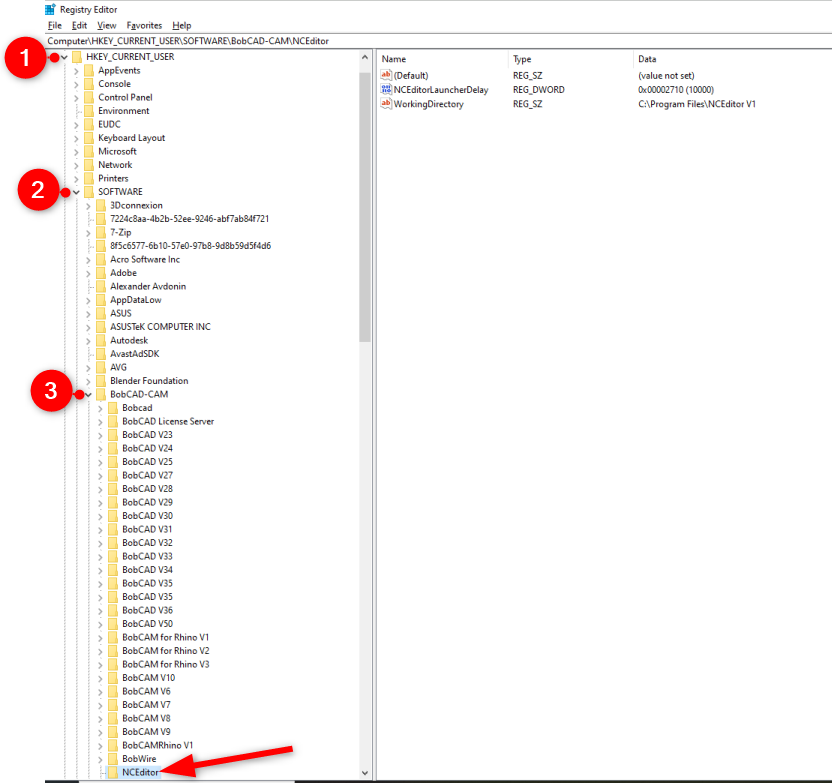Expand the Microsoft key
The image size is (832, 783).
[x=76, y=152]
